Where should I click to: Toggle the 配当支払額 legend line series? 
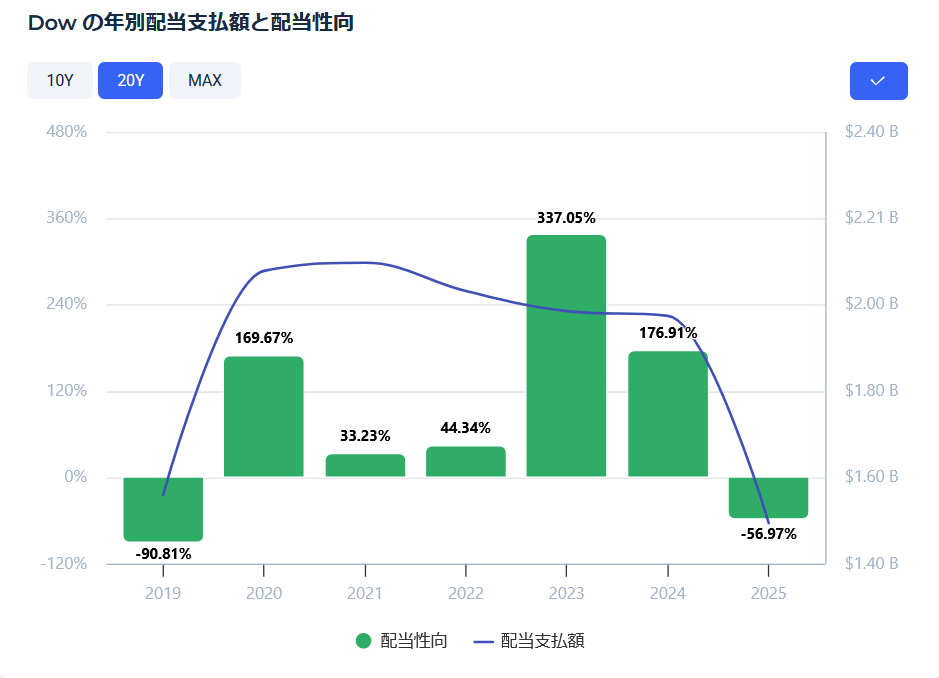pyautogui.click(x=529, y=641)
